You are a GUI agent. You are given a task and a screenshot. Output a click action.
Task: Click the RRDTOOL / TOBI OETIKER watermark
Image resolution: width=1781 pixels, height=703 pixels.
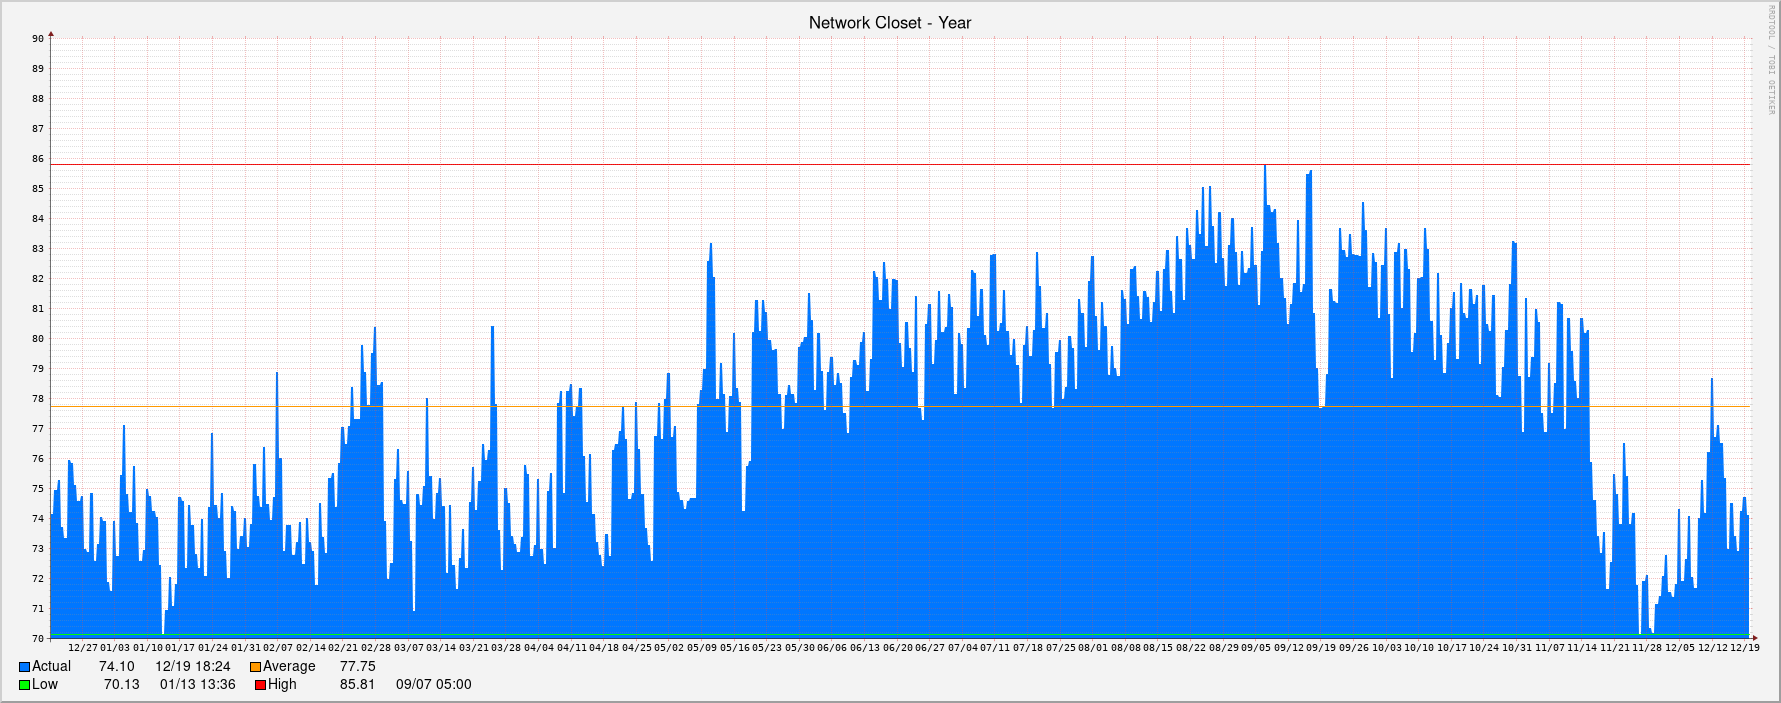tap(1770, 60)
